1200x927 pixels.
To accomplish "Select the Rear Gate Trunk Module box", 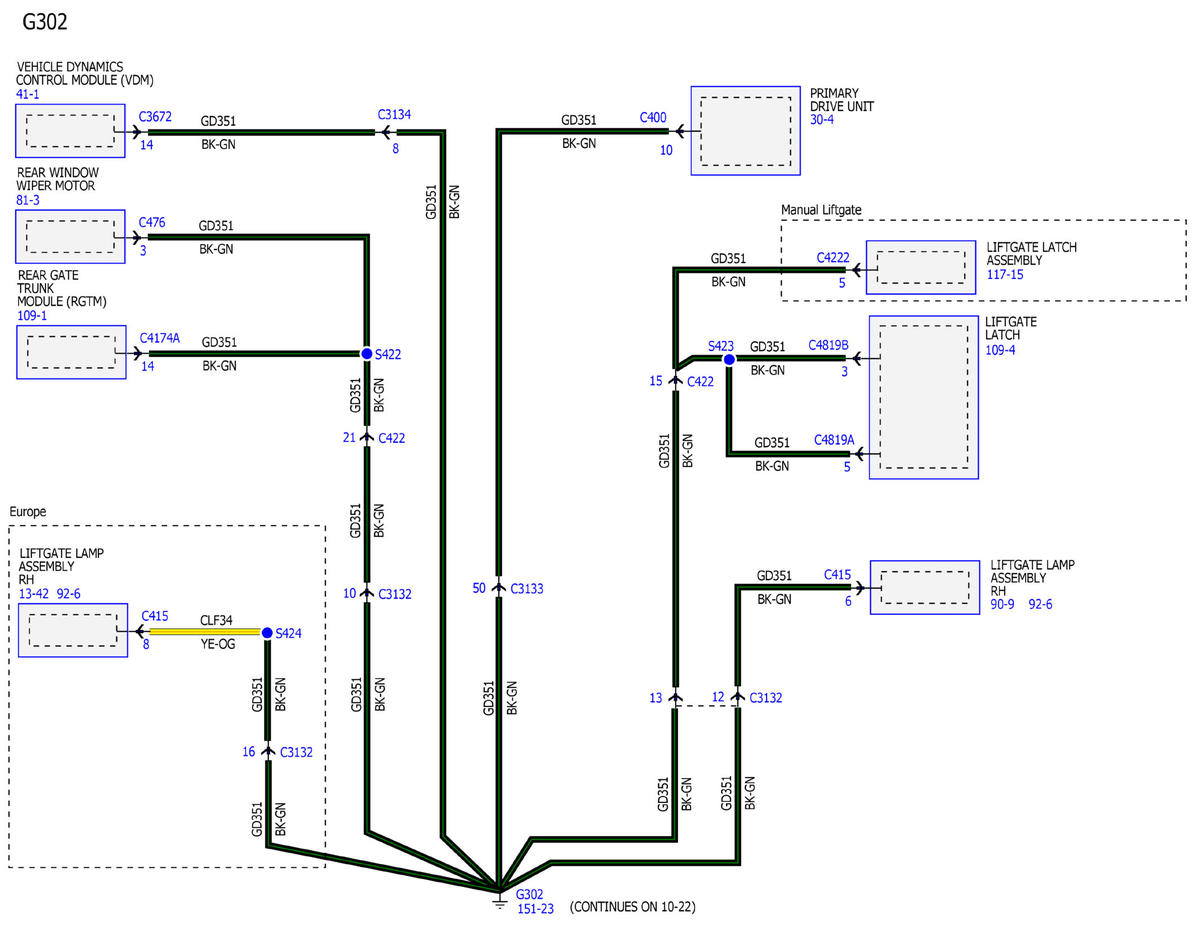I will coord(71,352).
